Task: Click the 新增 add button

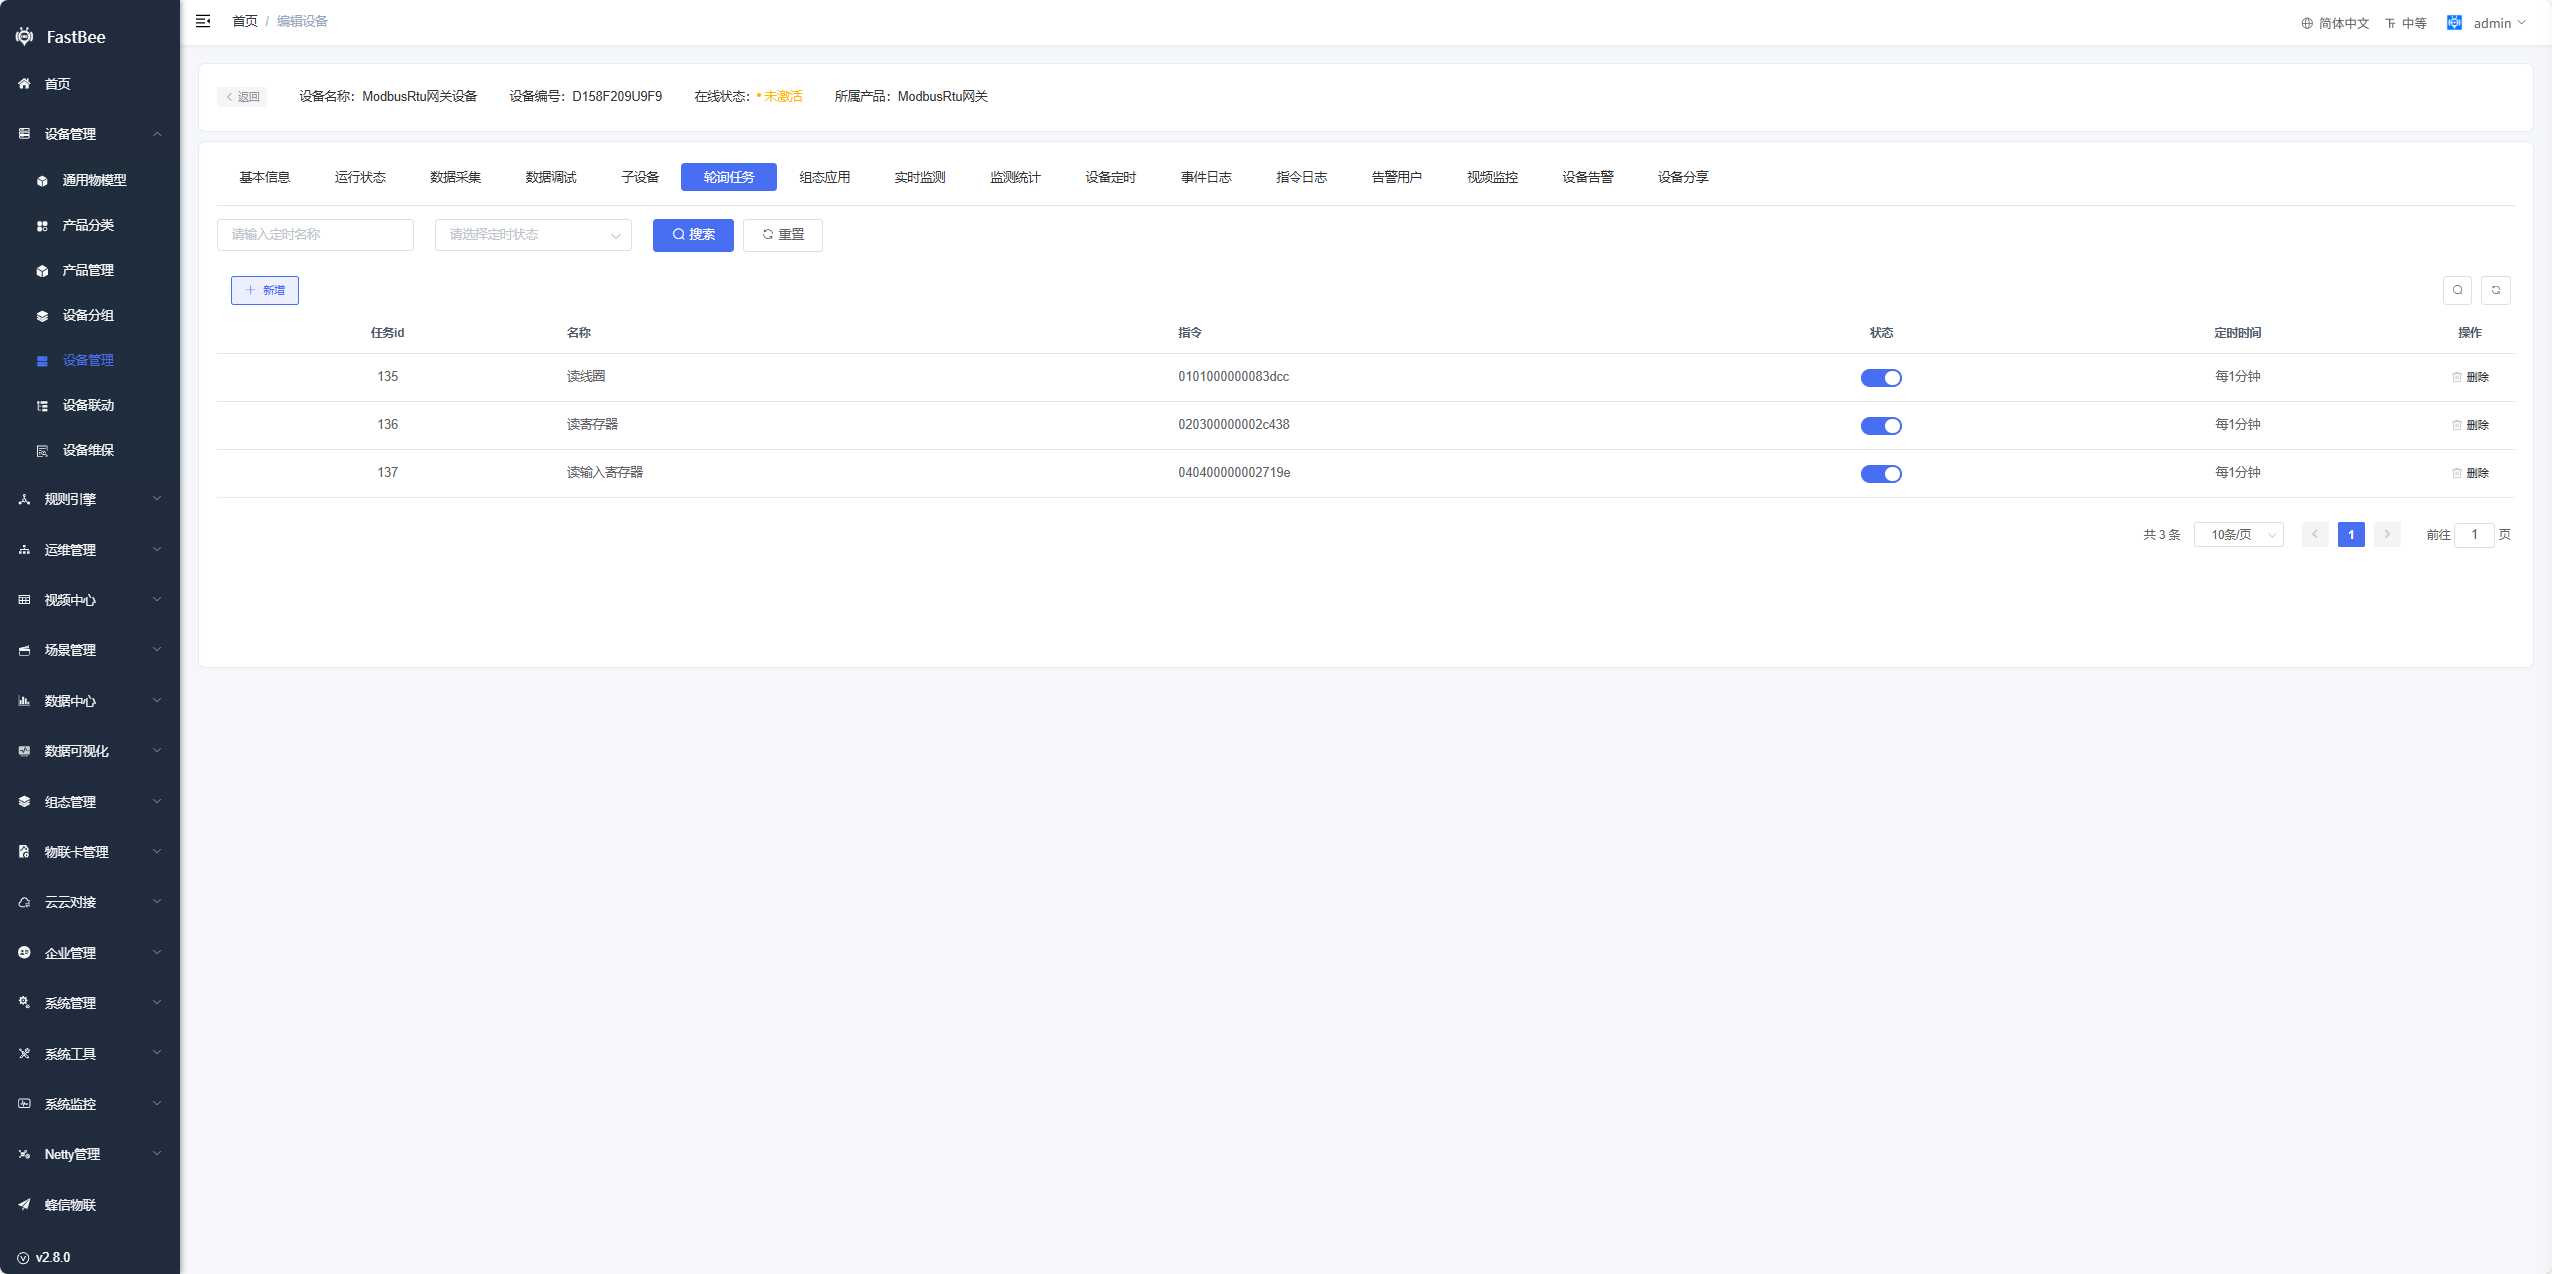Action: coord(265,290)
